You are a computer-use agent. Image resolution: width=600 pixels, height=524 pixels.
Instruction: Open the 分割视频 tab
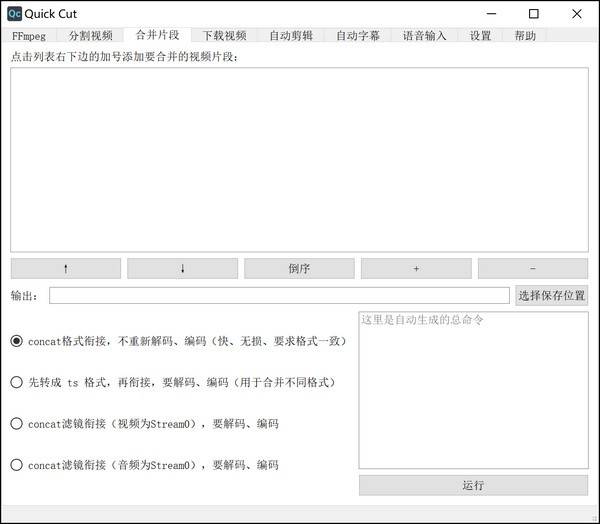pyautogui.click(x=90, y=36)
